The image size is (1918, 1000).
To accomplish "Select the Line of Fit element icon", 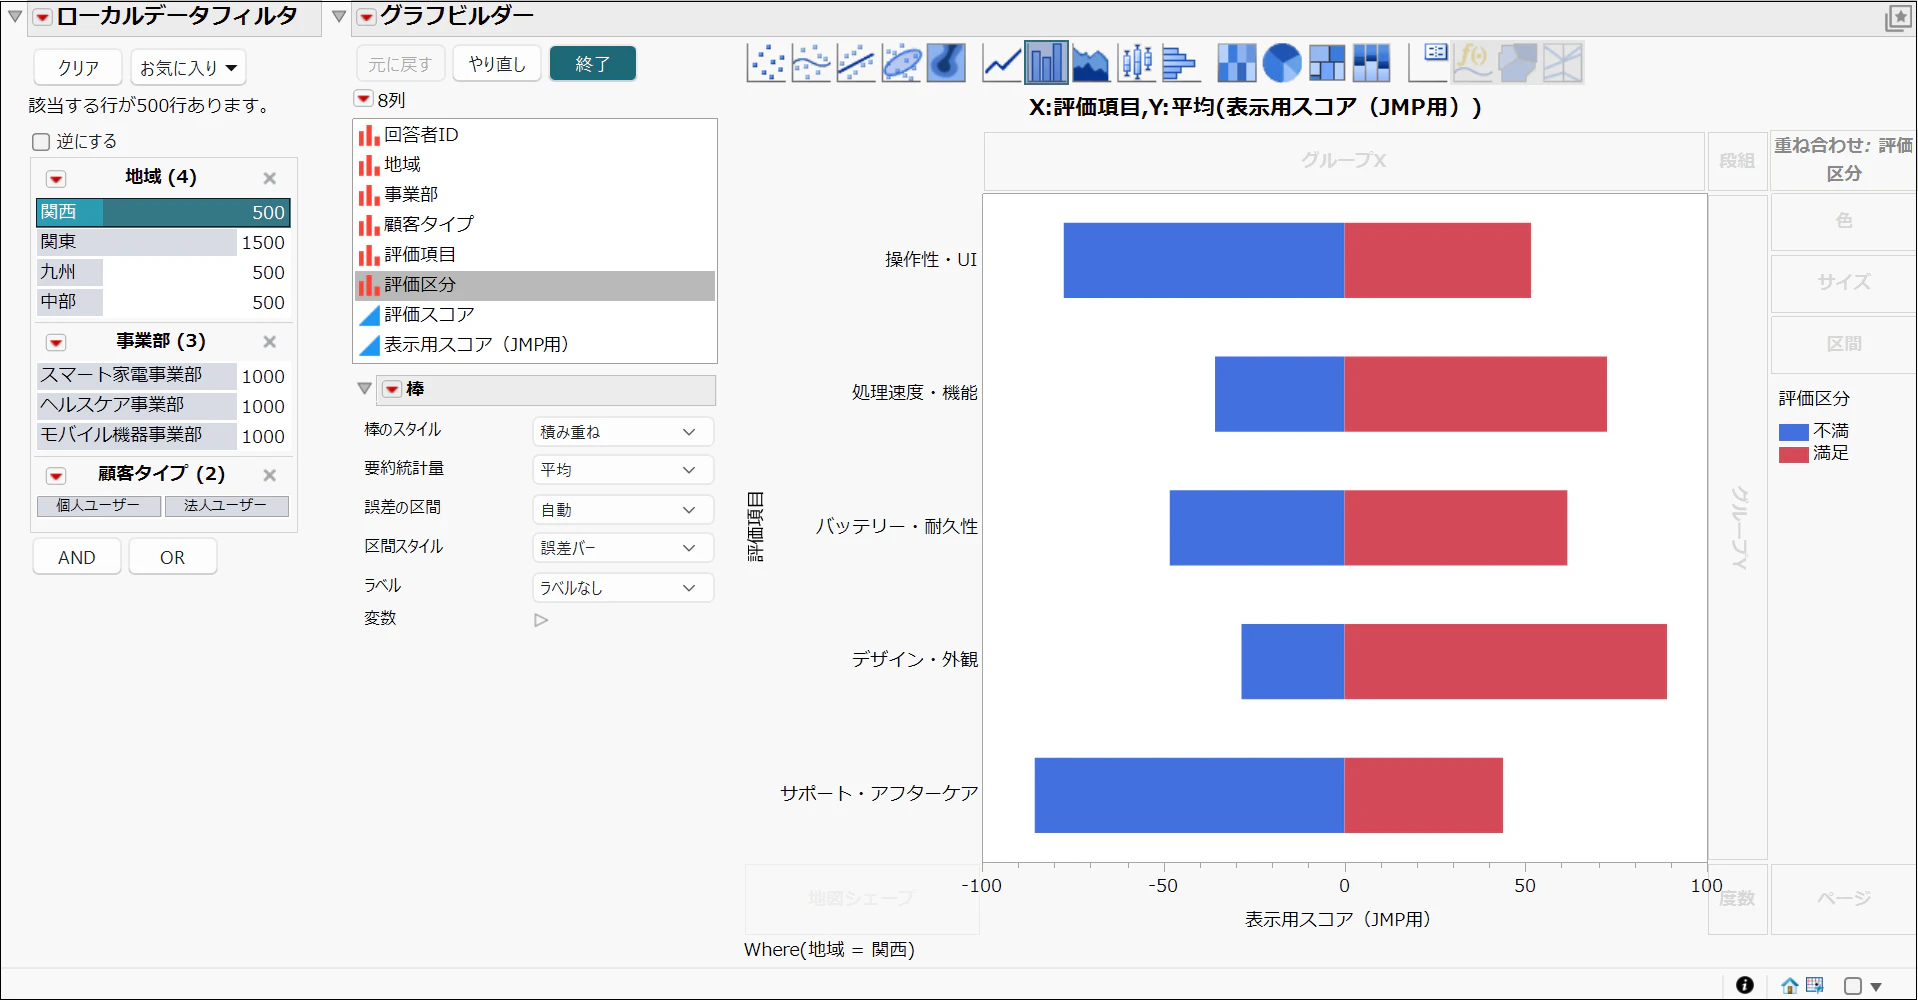I will 856,63.
